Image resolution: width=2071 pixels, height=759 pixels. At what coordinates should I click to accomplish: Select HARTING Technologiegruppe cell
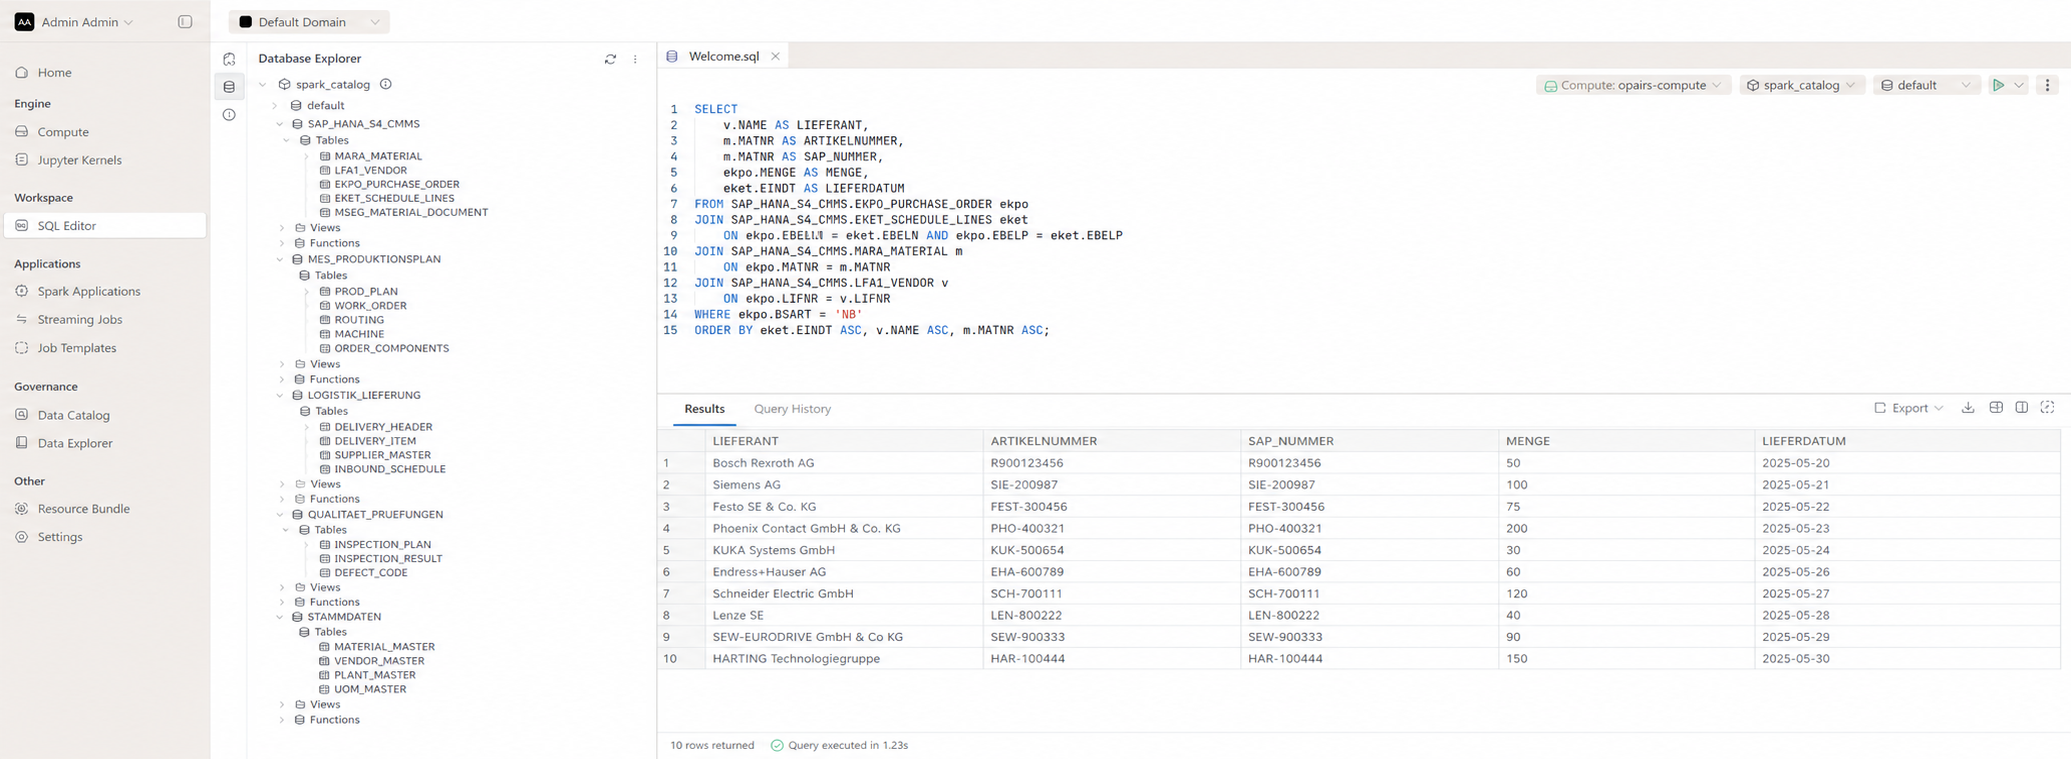point(844,659)
